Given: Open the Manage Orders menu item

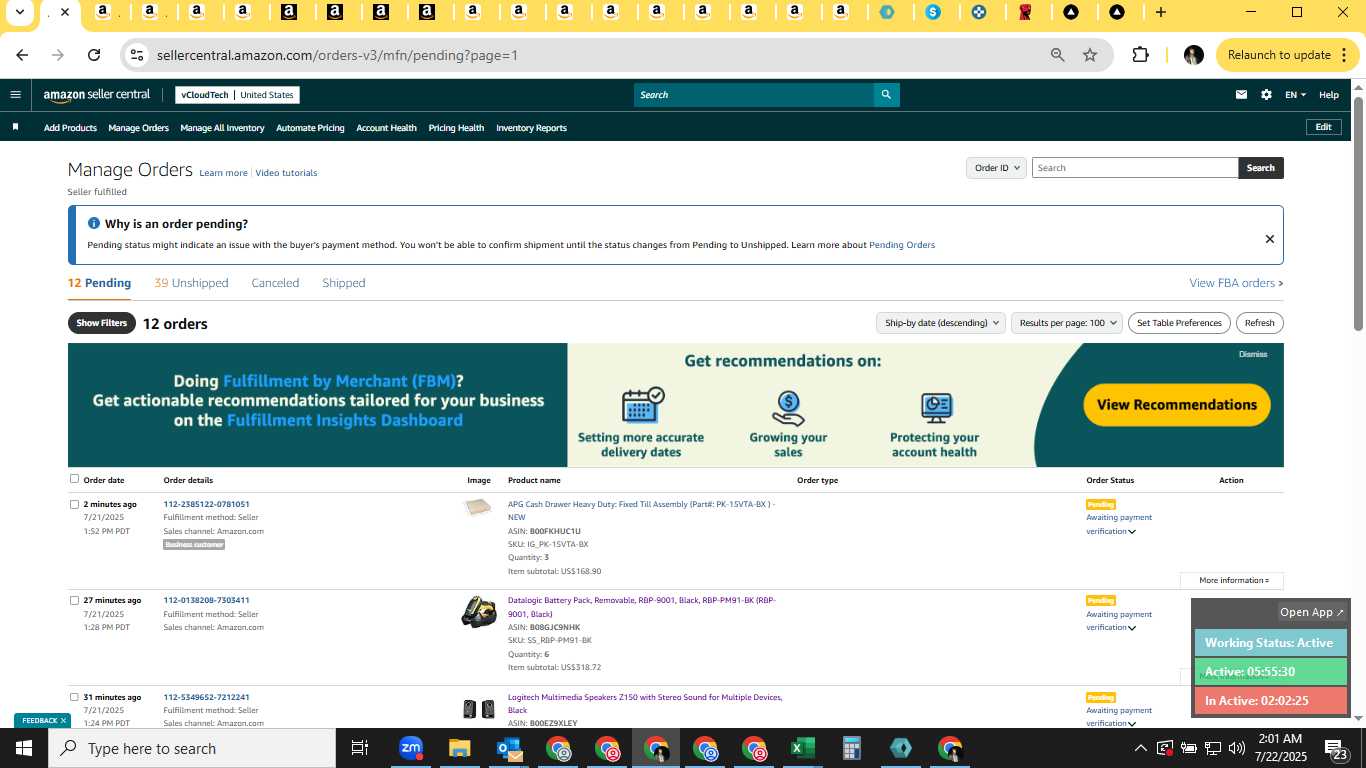Looking at the screenshot, I should 138,128.
